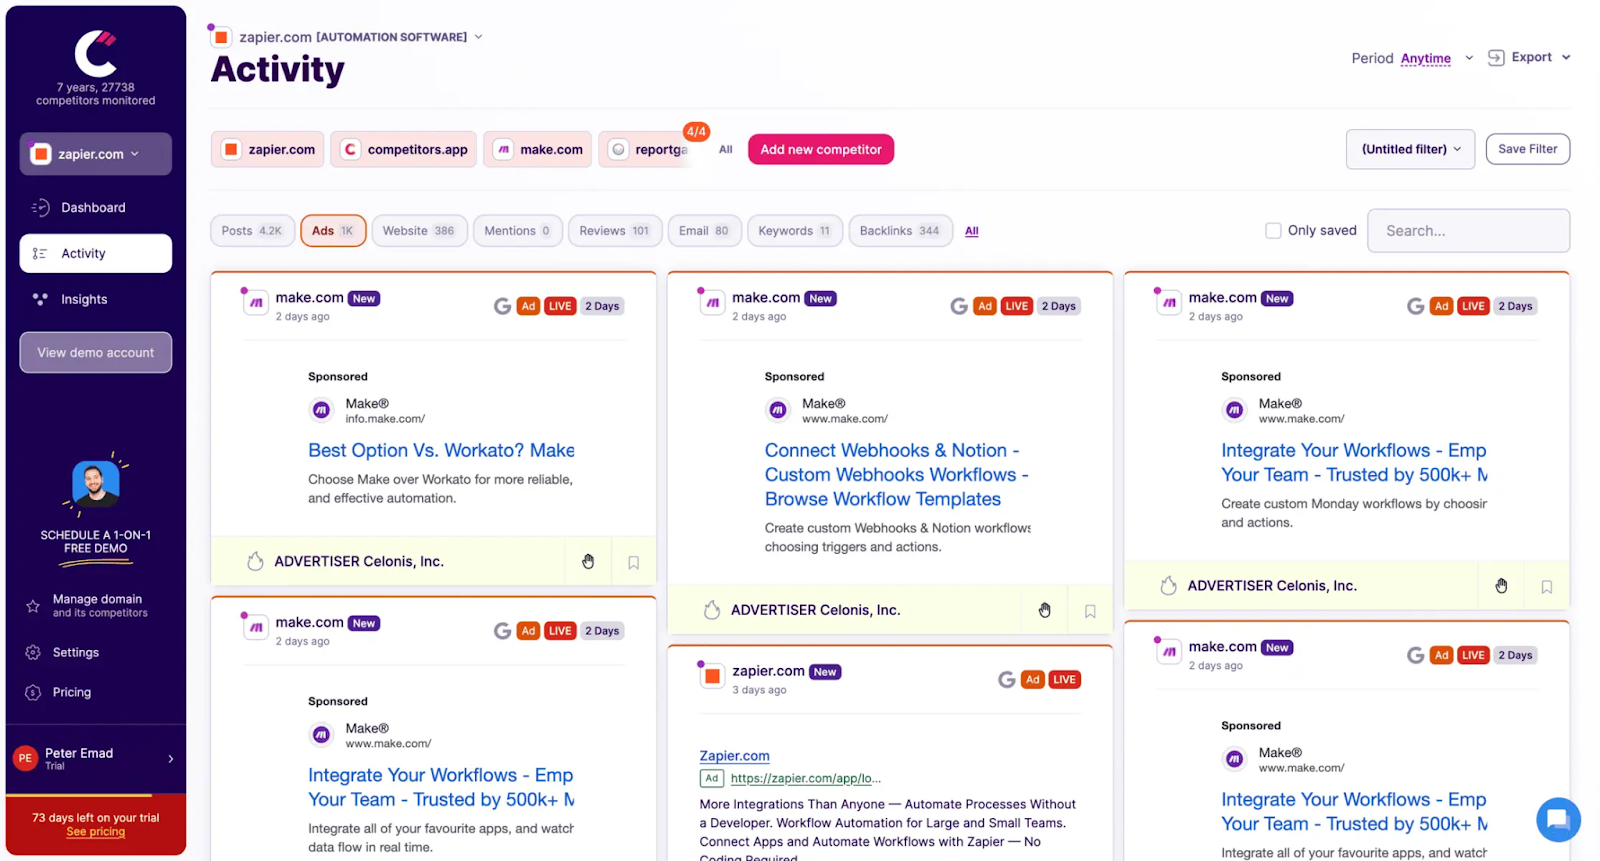Open Manage domain and its competitors
The image size is (1600, 861).
99,606
